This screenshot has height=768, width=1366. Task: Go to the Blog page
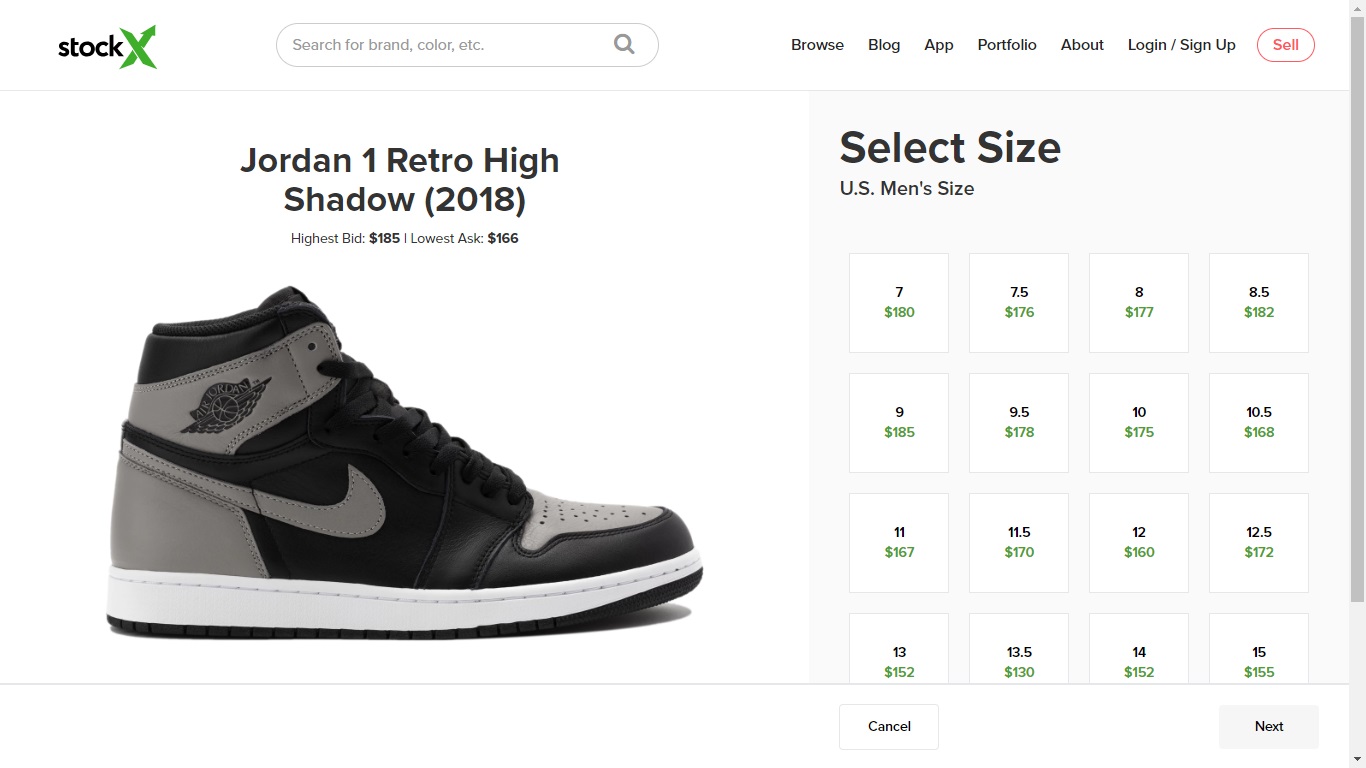click(884, 45)
